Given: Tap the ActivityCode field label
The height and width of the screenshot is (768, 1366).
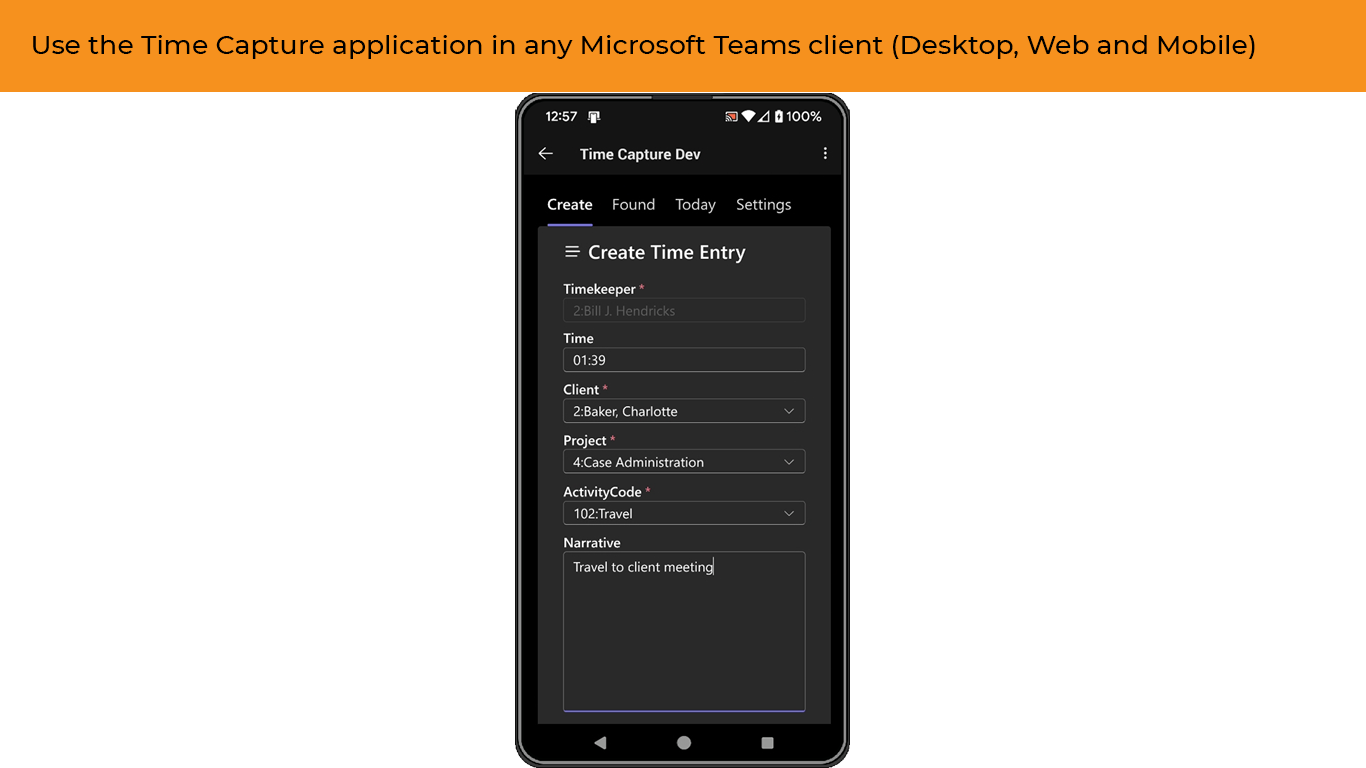Looking at the screenshot, I should point(602,492).
